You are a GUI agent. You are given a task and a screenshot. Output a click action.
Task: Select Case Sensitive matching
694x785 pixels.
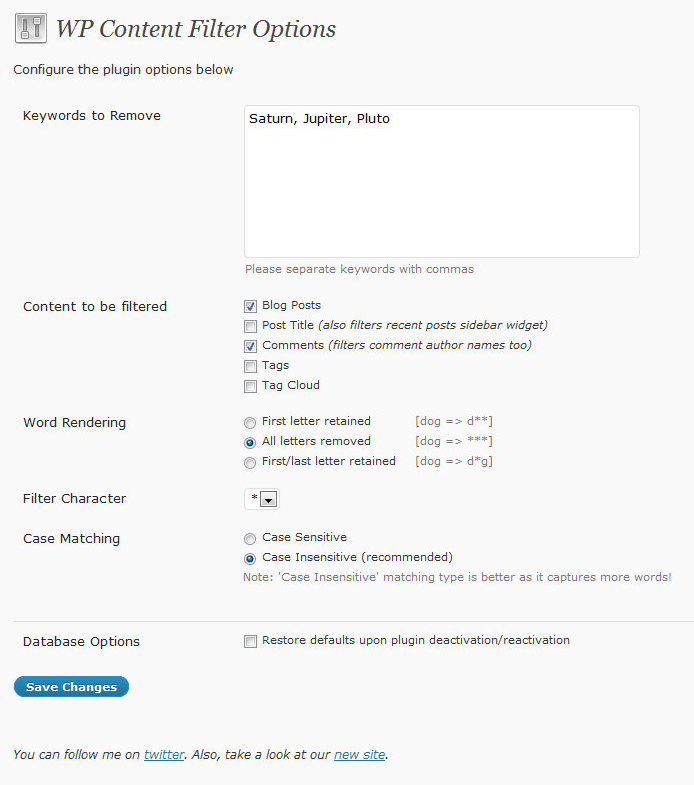click(x=249, y=538)
